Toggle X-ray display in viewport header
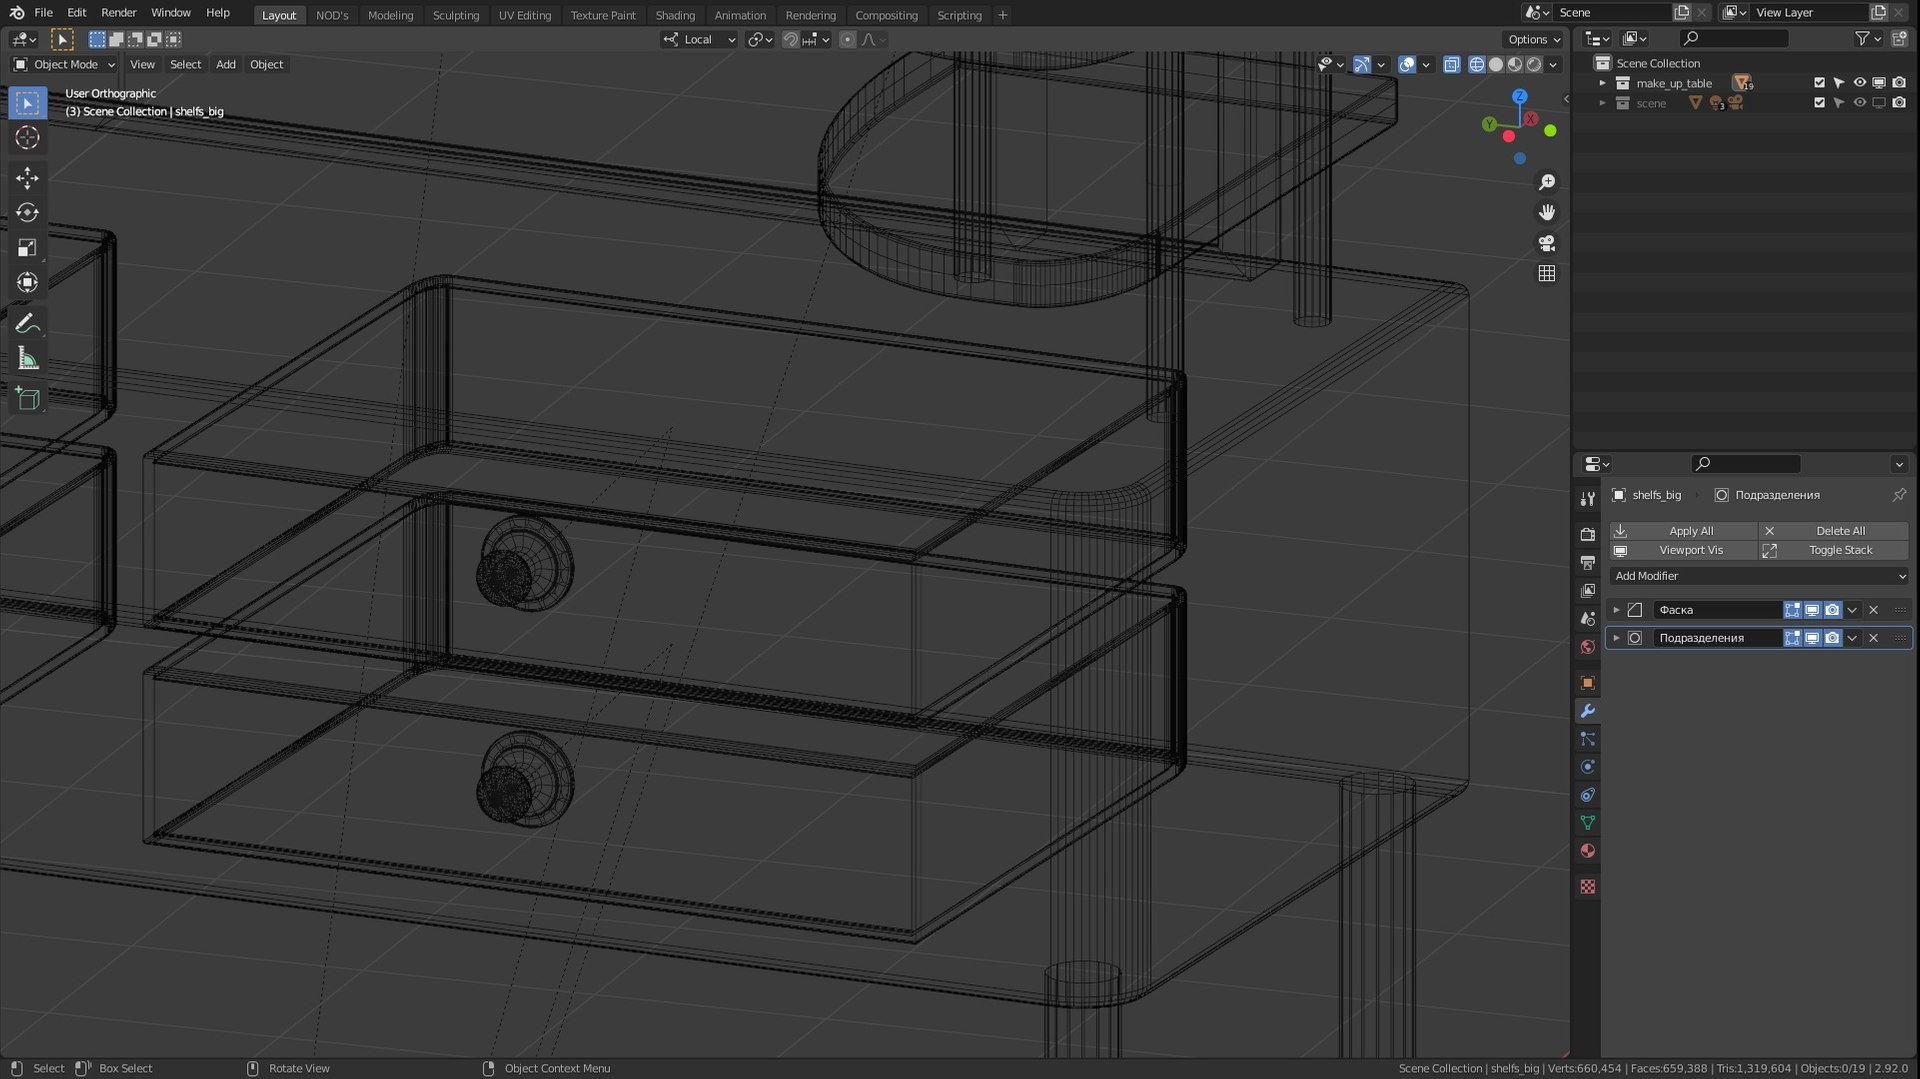Image resolution: width=1920 pixels, height=1079 pixels. click(x=1451, y=65)
